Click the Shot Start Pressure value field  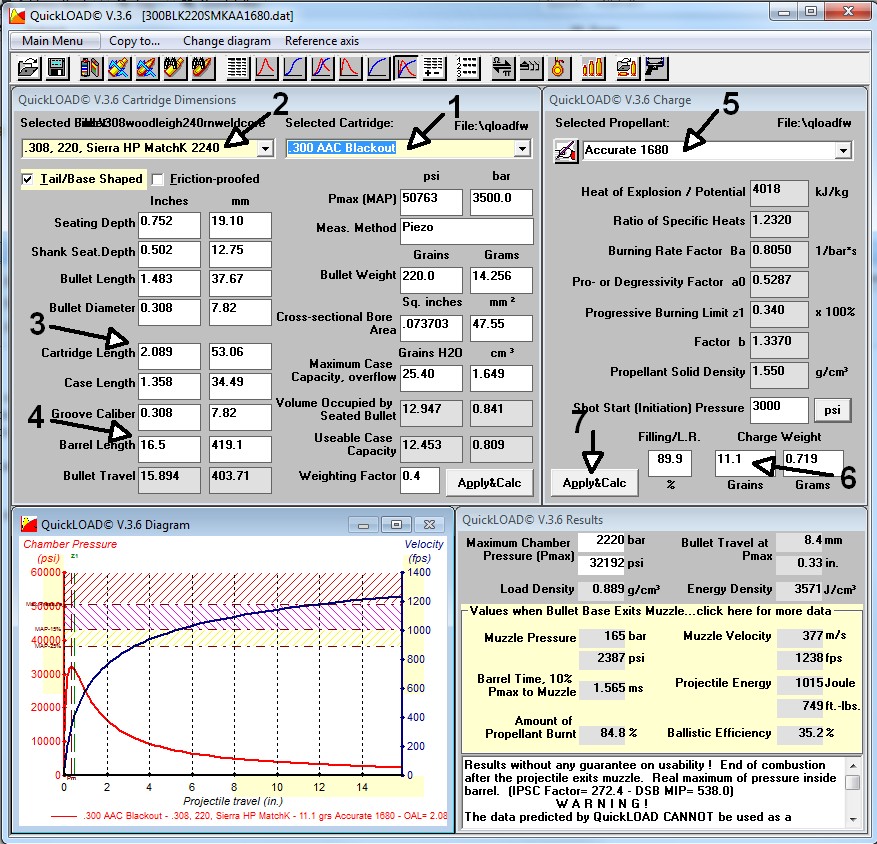click(x=780, y=410)
